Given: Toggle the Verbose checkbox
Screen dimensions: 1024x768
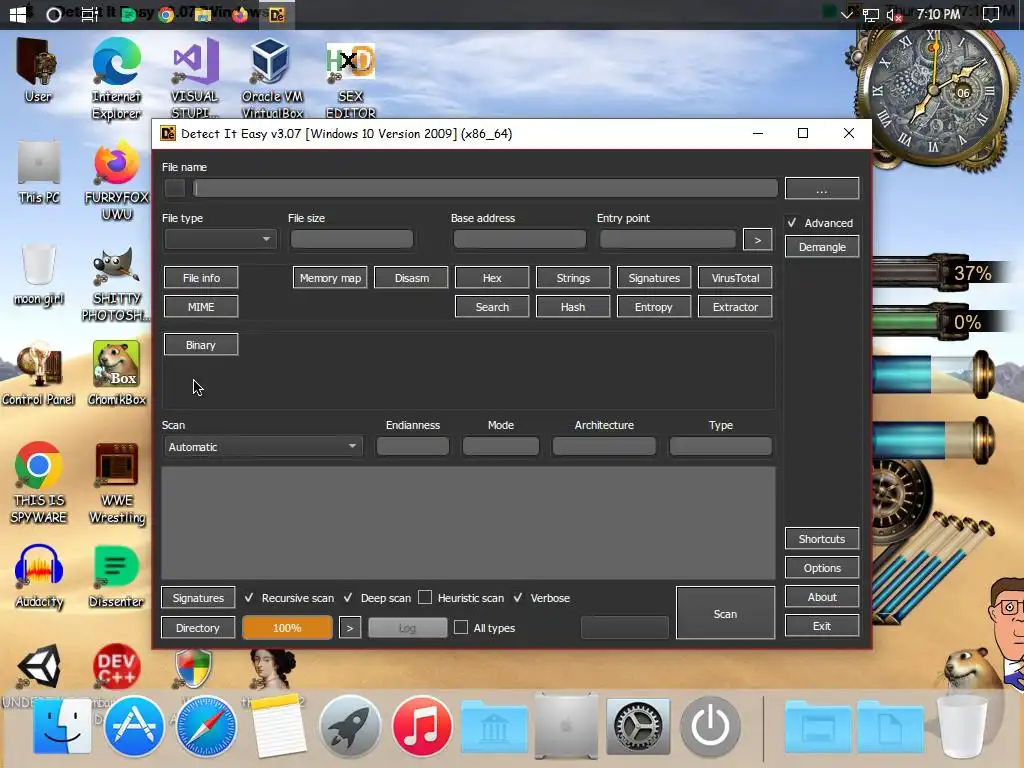Looking at the screenshot, I should 518,598.
